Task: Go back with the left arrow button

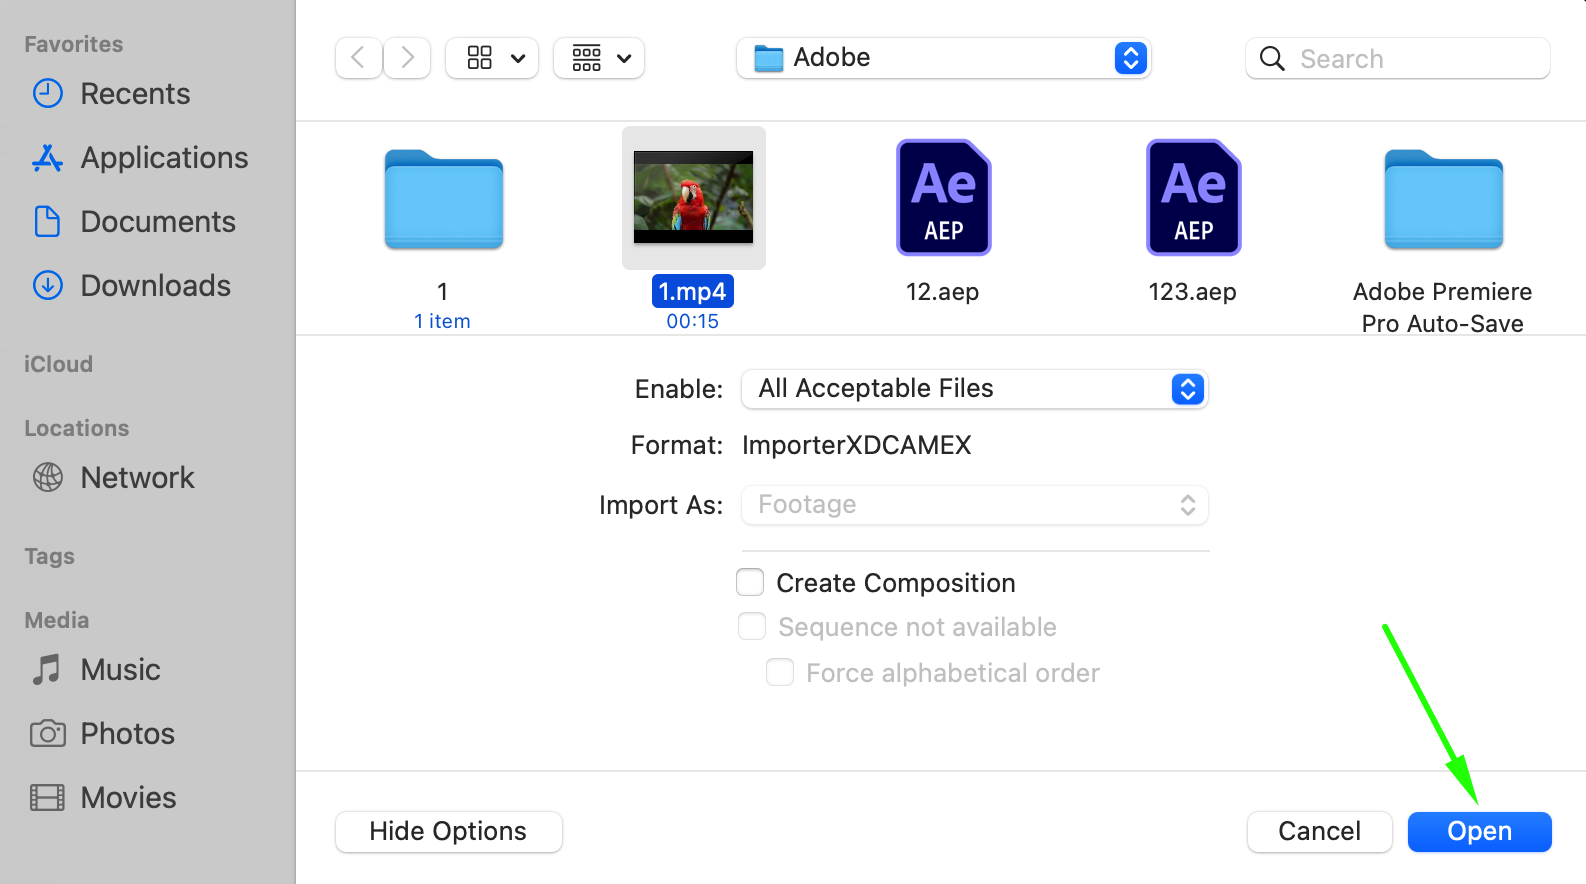Action: point(358,58)
